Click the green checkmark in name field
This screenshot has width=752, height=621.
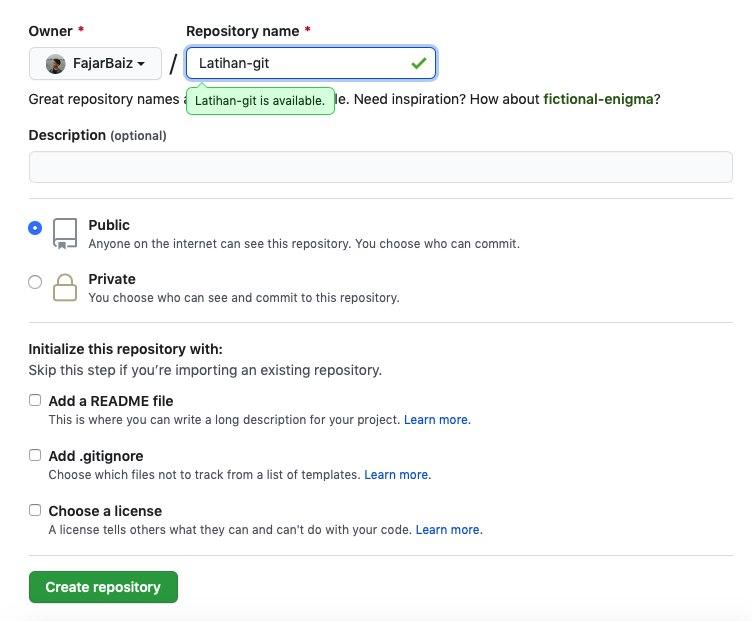pos(418,64)
